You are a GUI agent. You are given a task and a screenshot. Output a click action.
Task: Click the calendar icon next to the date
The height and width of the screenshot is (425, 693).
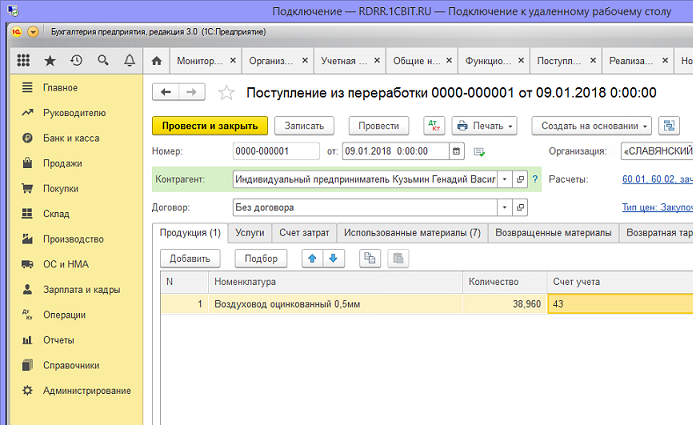(x=457, y=152)
